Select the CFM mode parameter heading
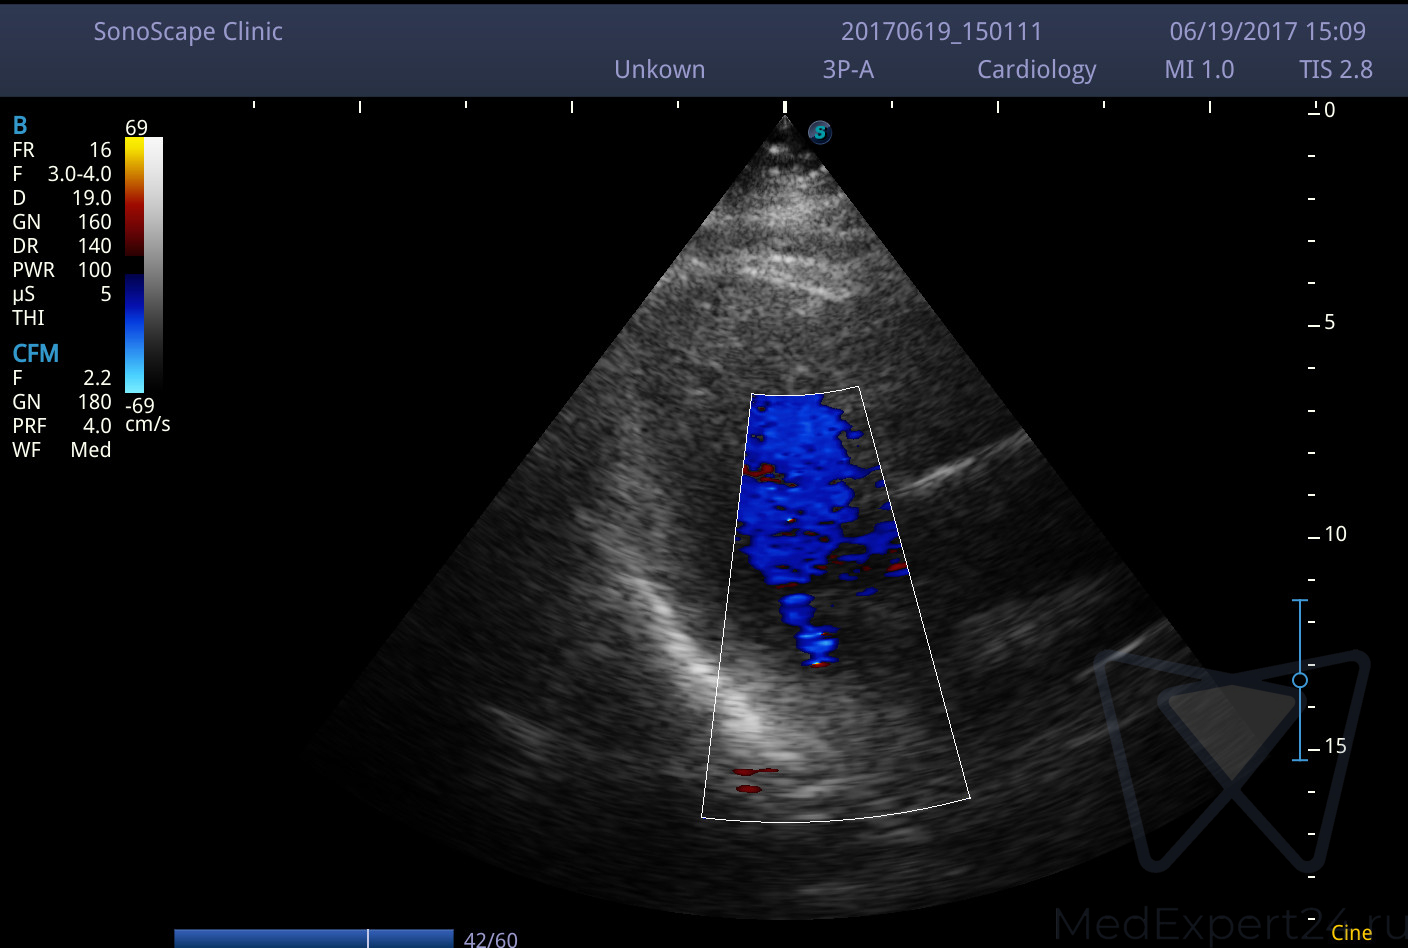Screen dimensions: 1408x948 click(x=36, y=354)
